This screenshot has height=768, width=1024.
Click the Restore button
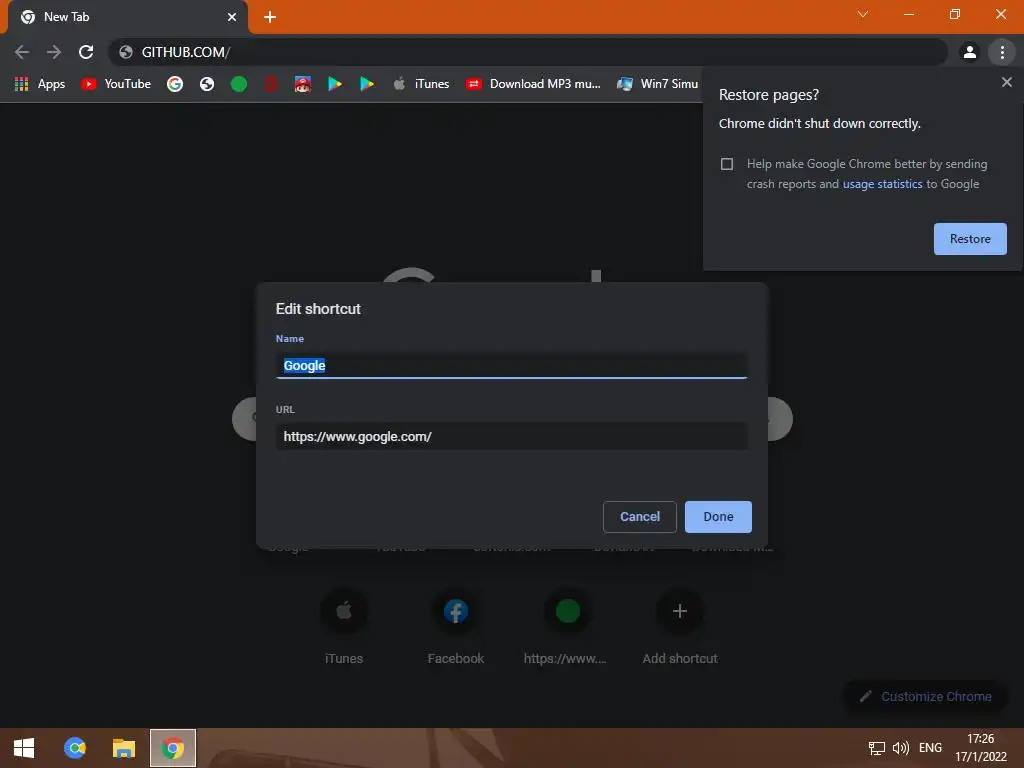pos(970,239)
